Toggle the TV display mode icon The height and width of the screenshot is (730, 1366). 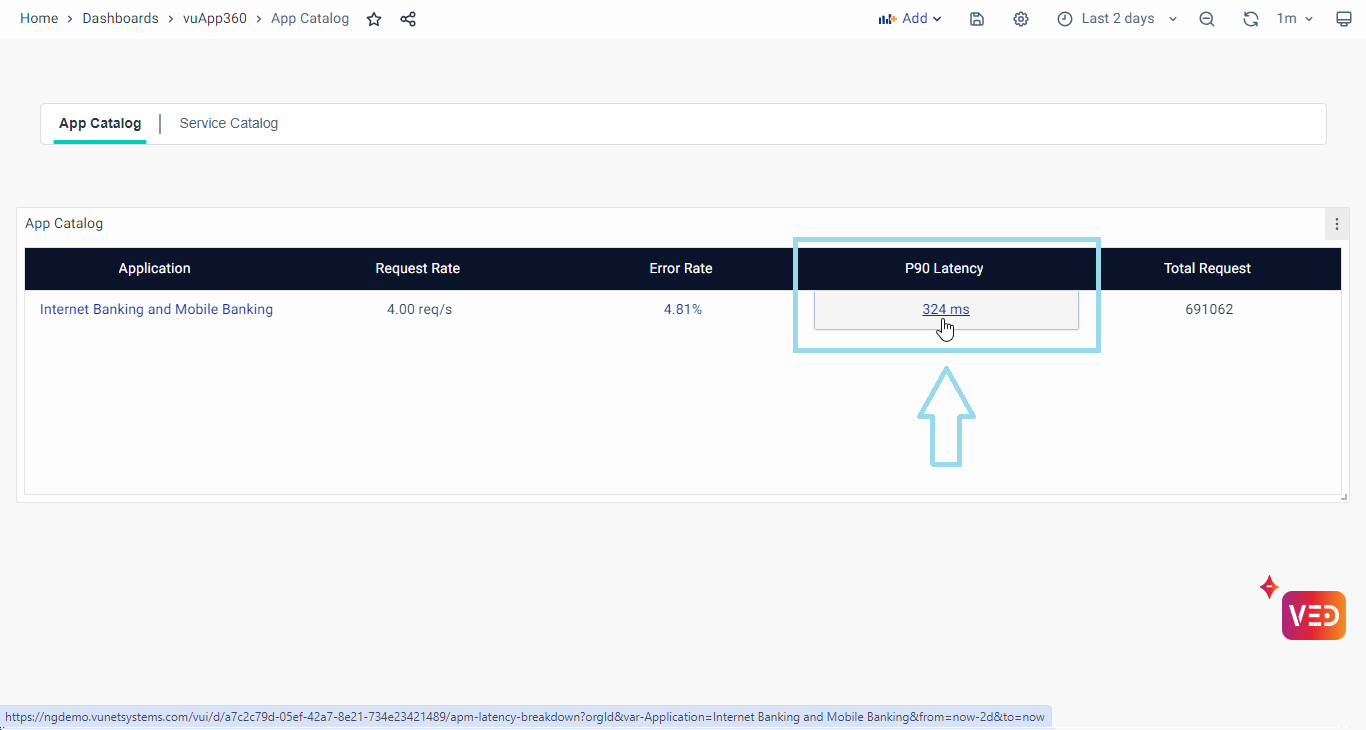(x=1344, y=19)
